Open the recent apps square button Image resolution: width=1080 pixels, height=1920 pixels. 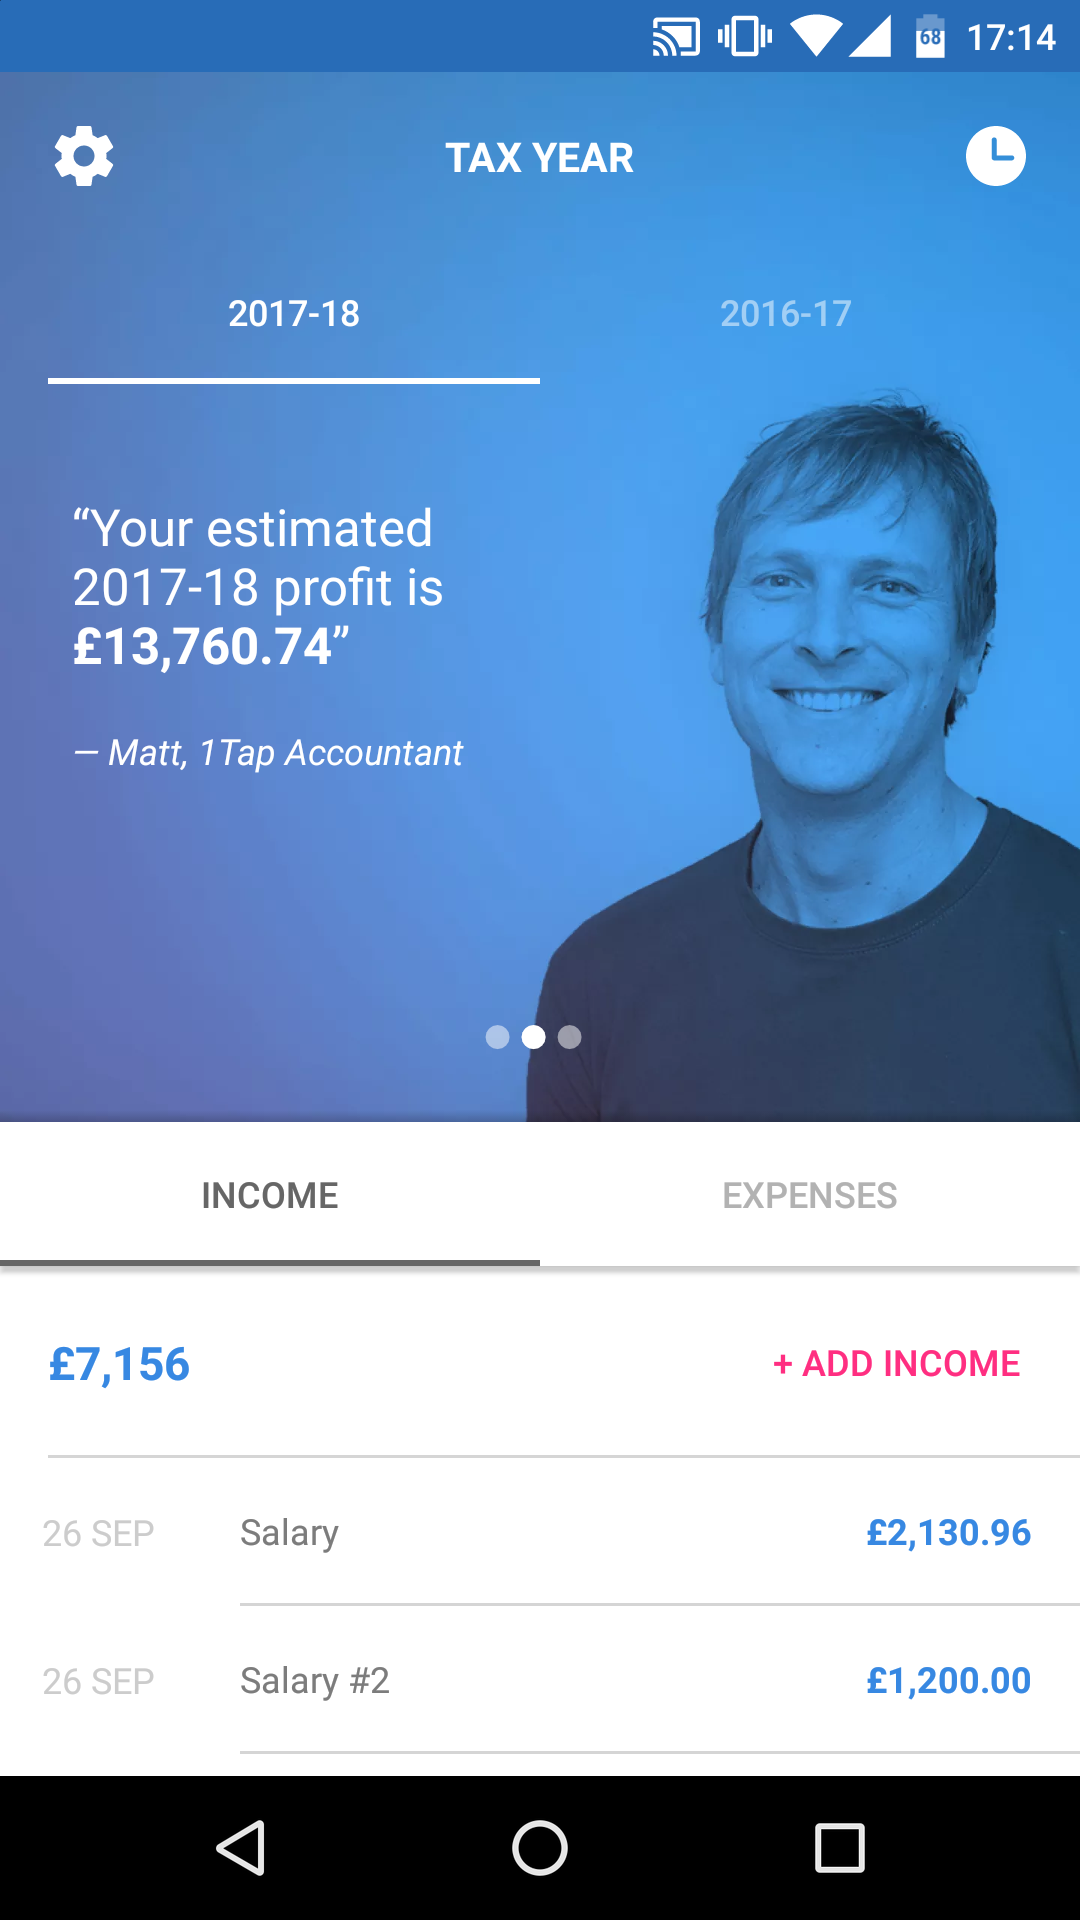tap(840, 1847)
